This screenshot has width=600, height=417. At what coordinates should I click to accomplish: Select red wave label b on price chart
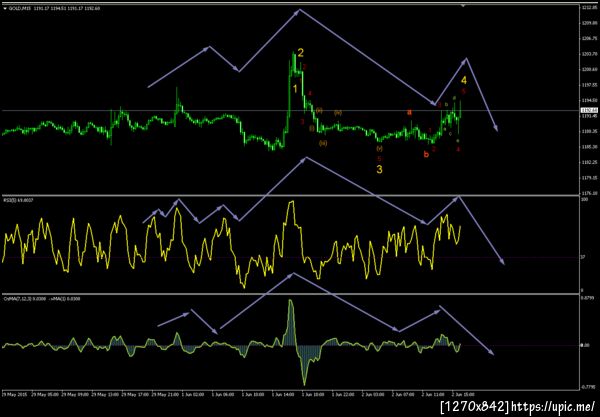(426, 154)
